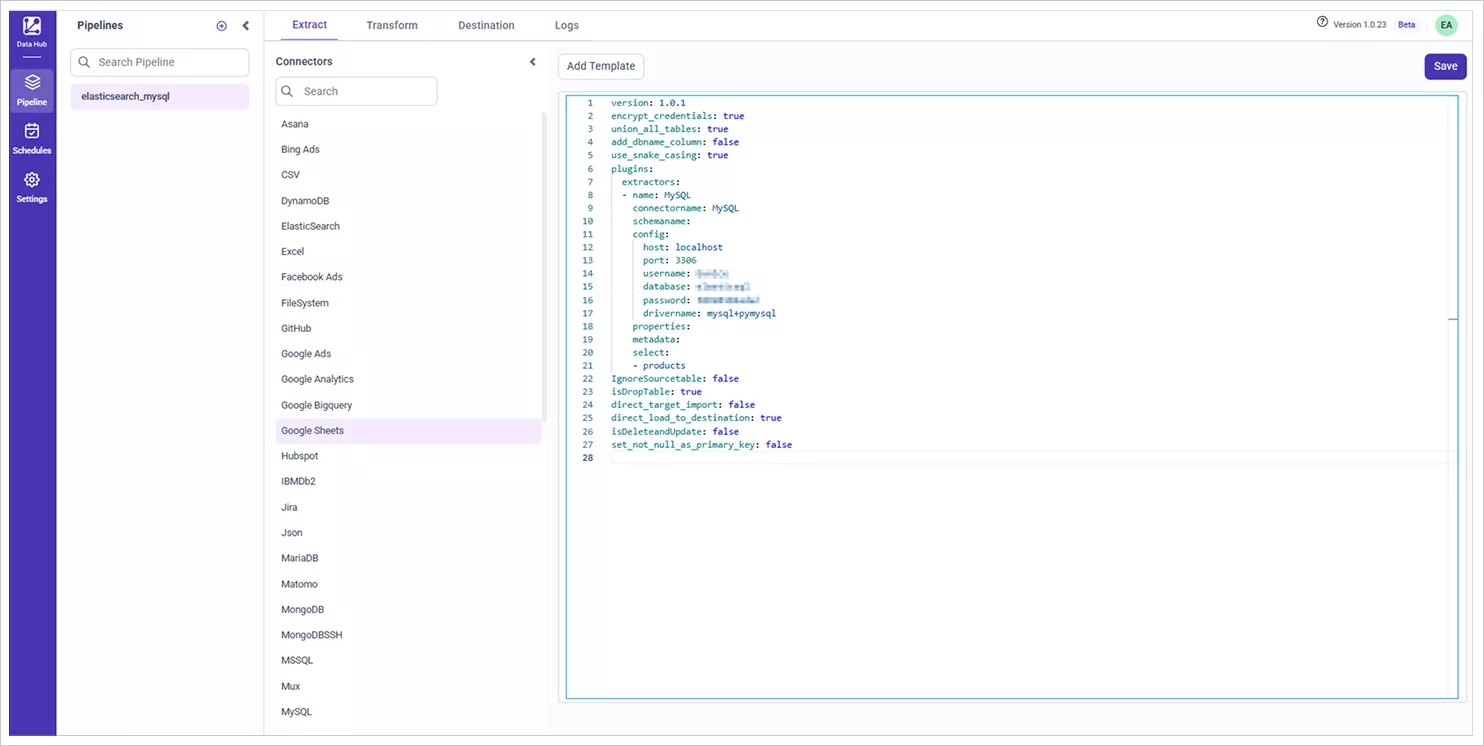
Task: Select the ElasticSearch connector
Action: (x=311, y=226)
